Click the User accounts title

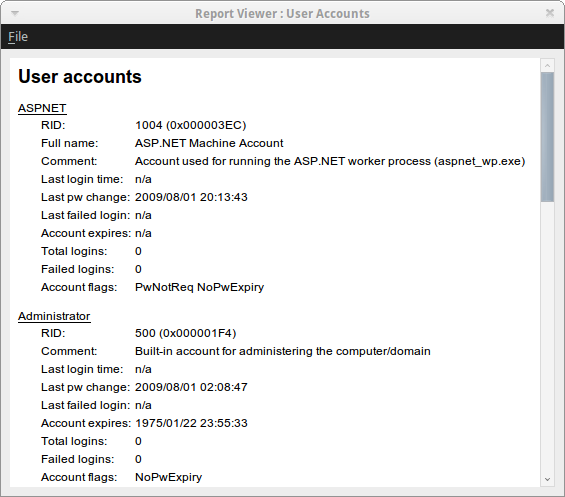point(80,76)
